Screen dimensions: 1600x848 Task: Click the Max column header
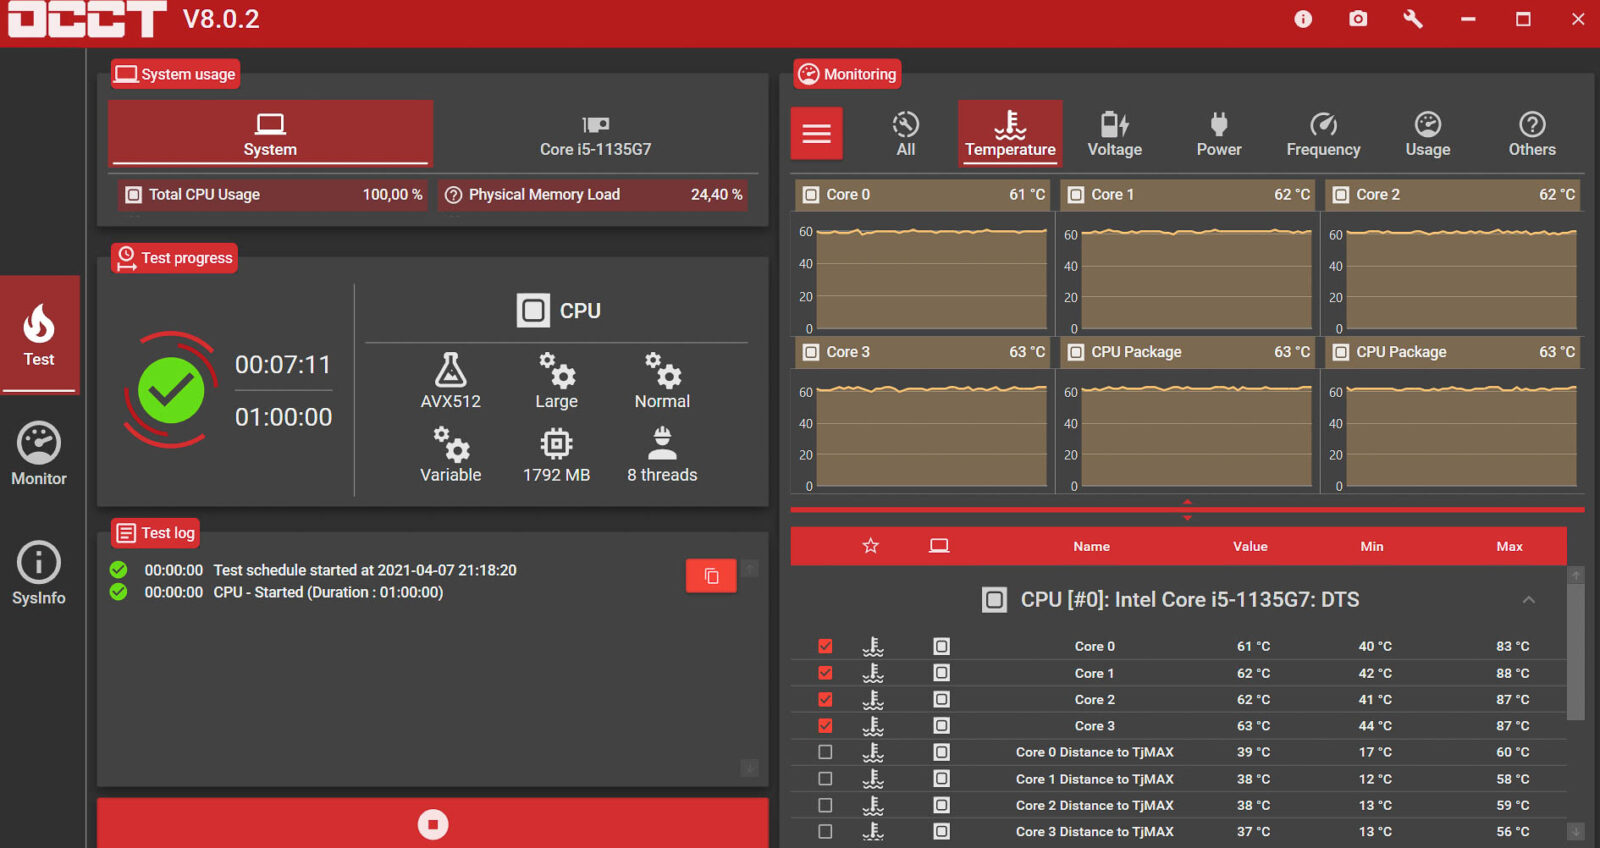1510,546
